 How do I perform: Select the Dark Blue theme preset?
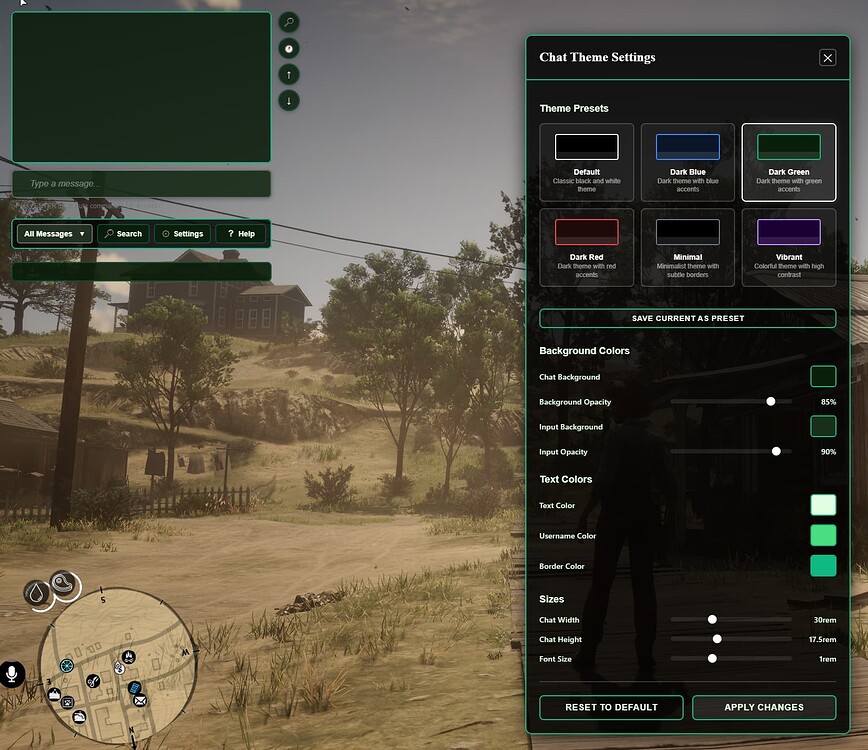[x=688, y=162]
